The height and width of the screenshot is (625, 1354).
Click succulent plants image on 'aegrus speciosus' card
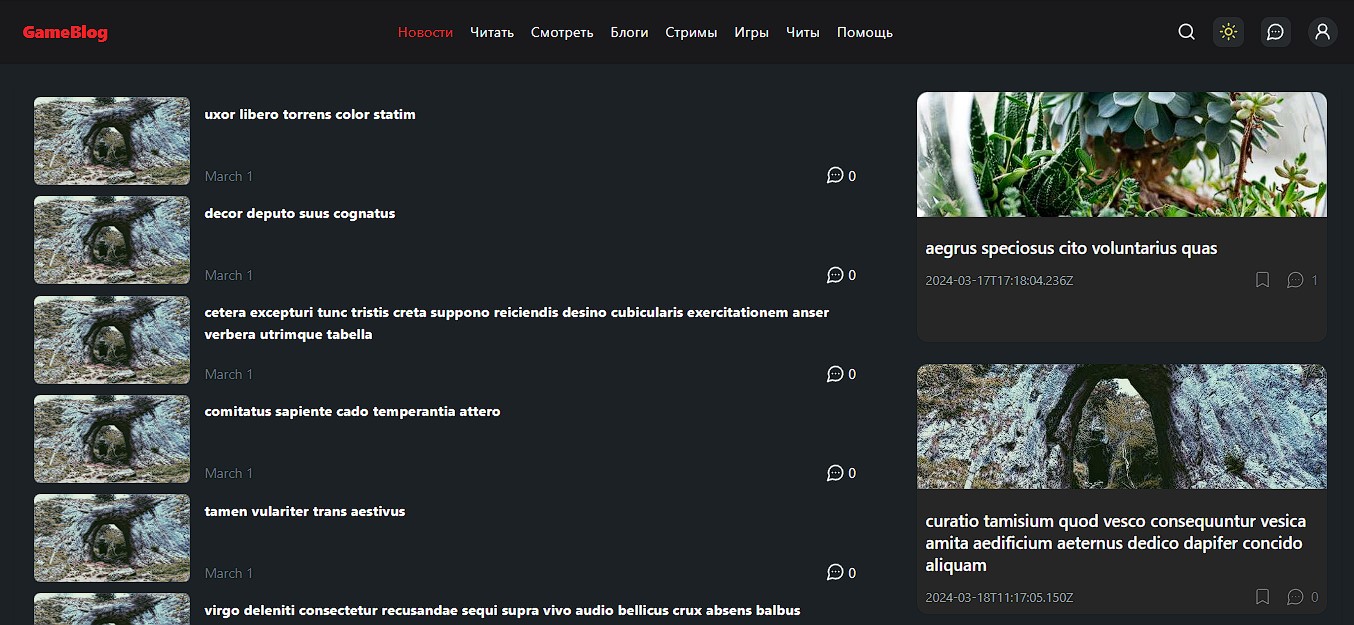coord(1122,155)
